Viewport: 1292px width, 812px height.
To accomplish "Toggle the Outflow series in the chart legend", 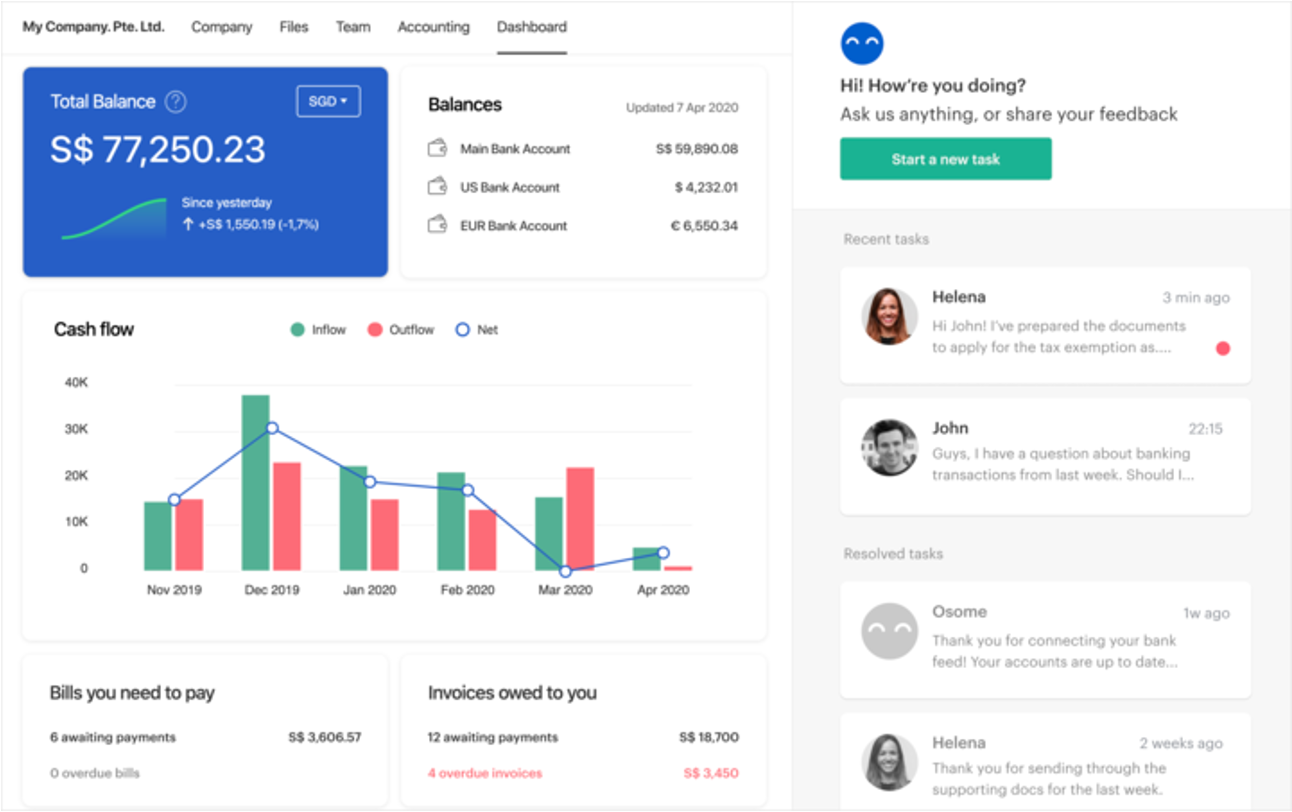I will (401, 329).
